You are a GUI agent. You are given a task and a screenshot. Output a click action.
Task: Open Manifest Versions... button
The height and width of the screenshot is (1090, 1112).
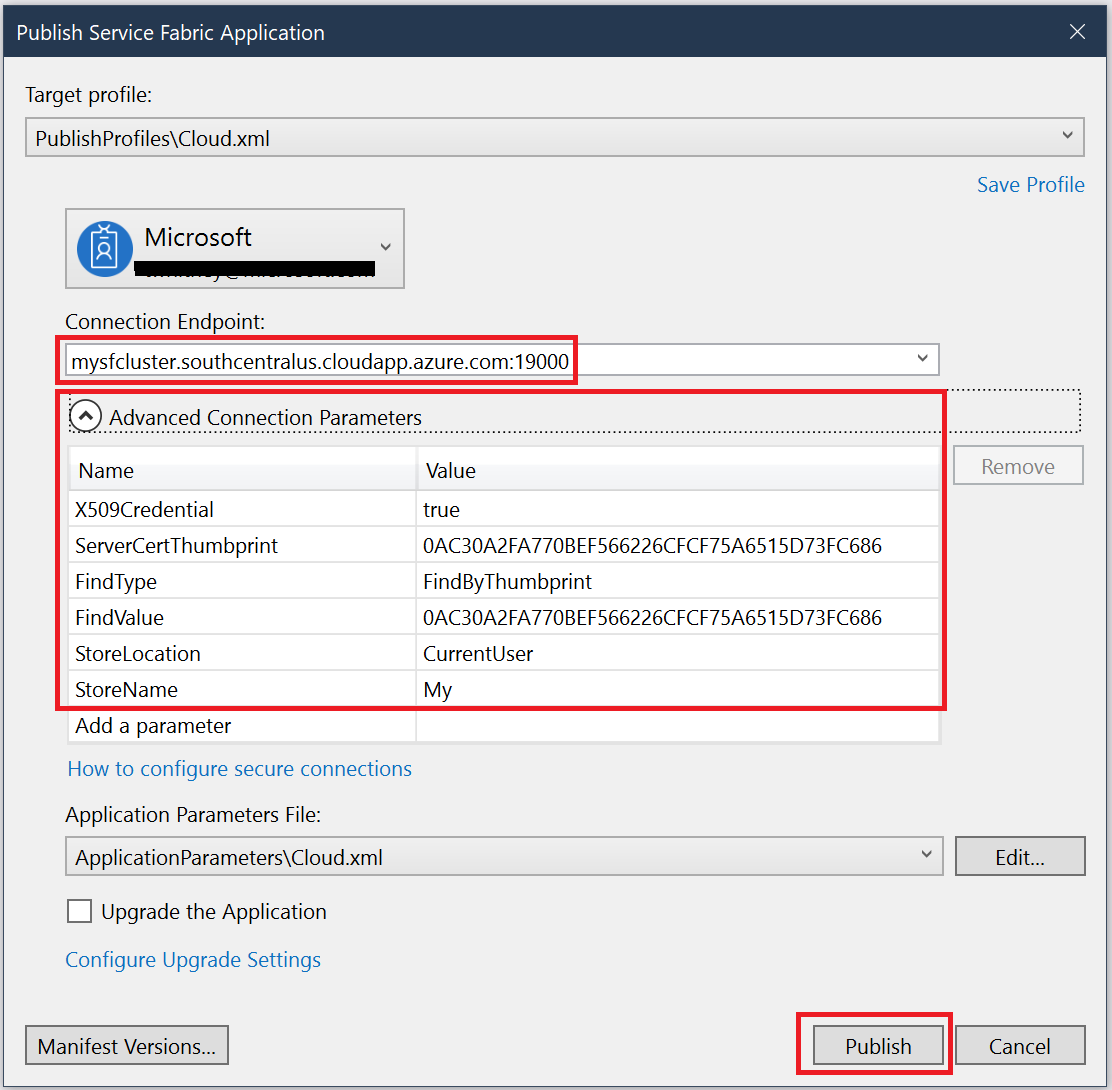pos(127,1045)
